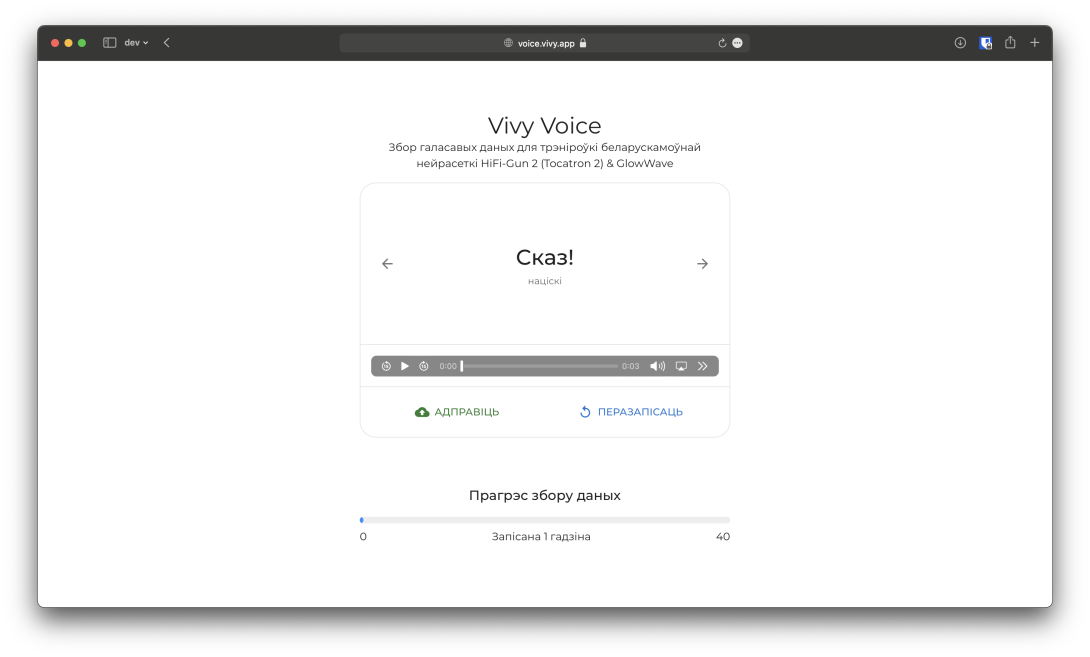Click the data collection progress bar
Screen dimensions: 1090x657
[x=545, y=520]
